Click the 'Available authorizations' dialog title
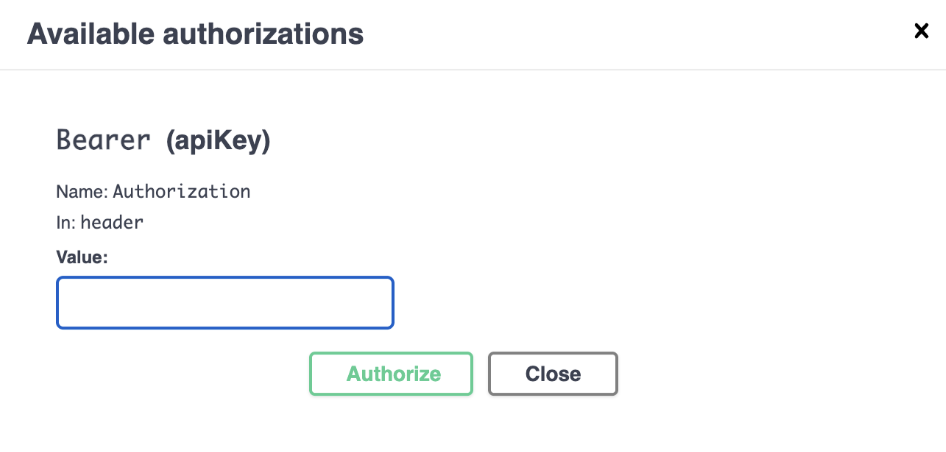The image size is (946, 452). pyautogui.click(x=195, y=35)
